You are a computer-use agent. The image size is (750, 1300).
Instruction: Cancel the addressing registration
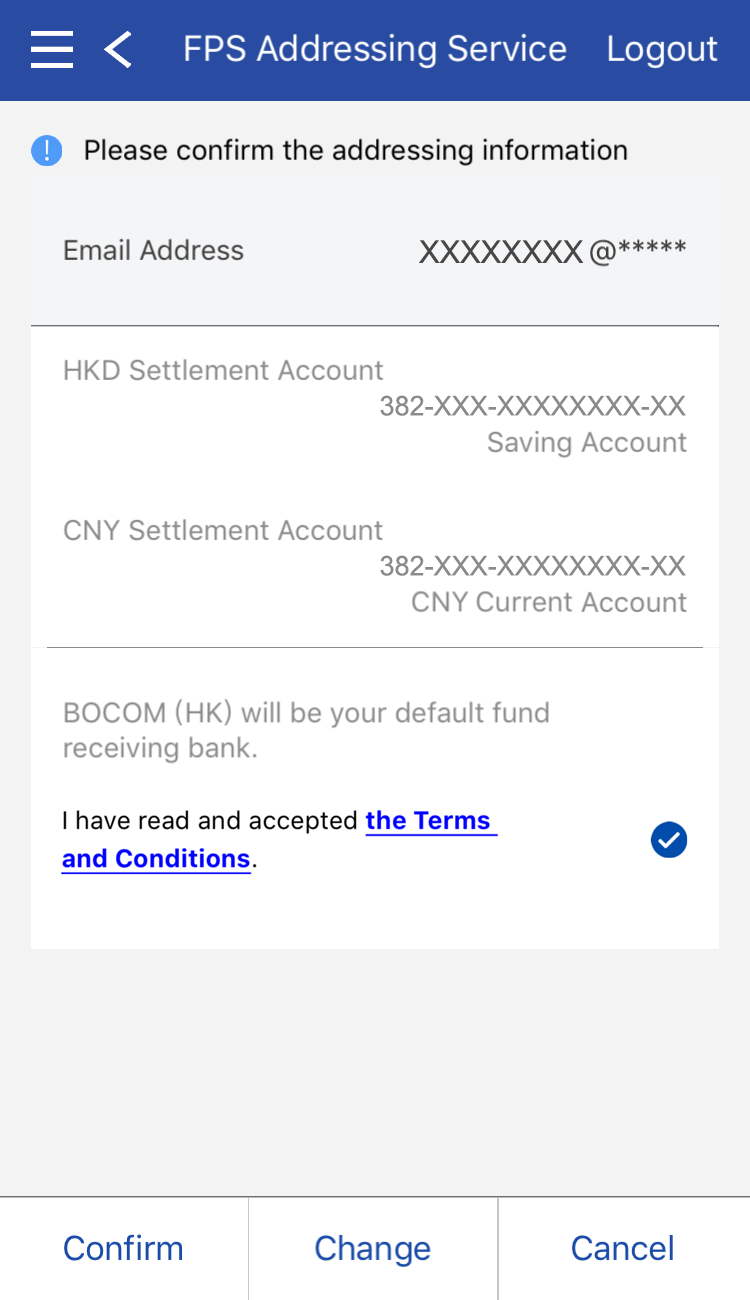click(623, 1248)
